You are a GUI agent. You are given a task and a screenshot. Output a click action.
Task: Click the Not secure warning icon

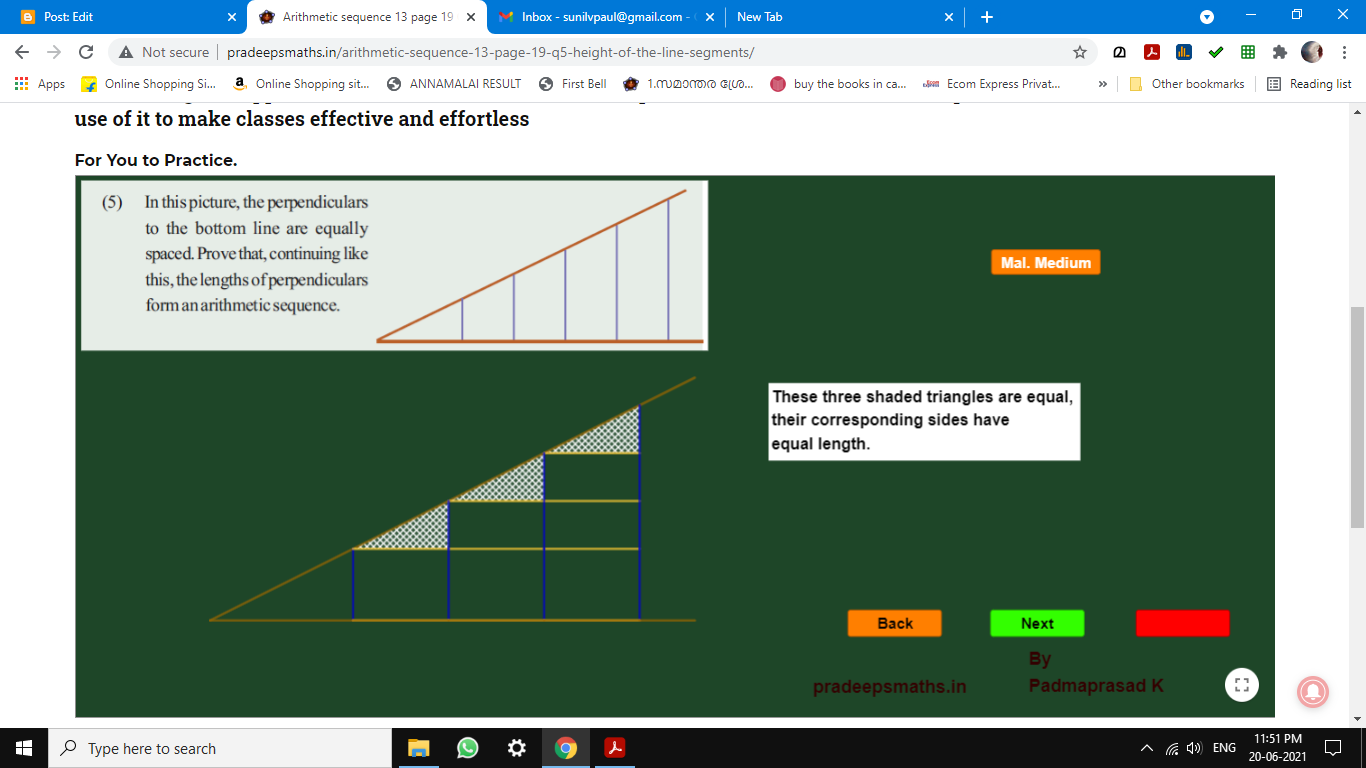(126, 52)
